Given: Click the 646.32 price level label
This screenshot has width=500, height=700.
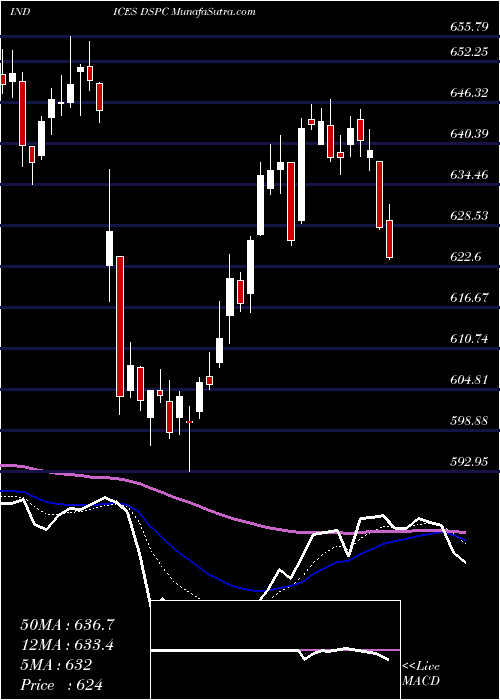Looking at the screenshot, I should click(468, 93).
